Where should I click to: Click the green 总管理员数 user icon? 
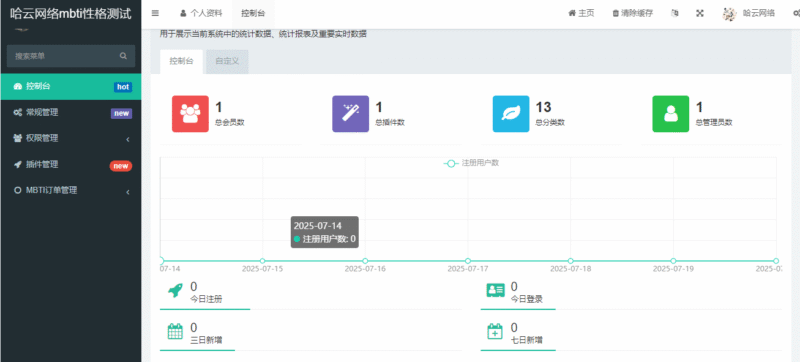[671, 114]
